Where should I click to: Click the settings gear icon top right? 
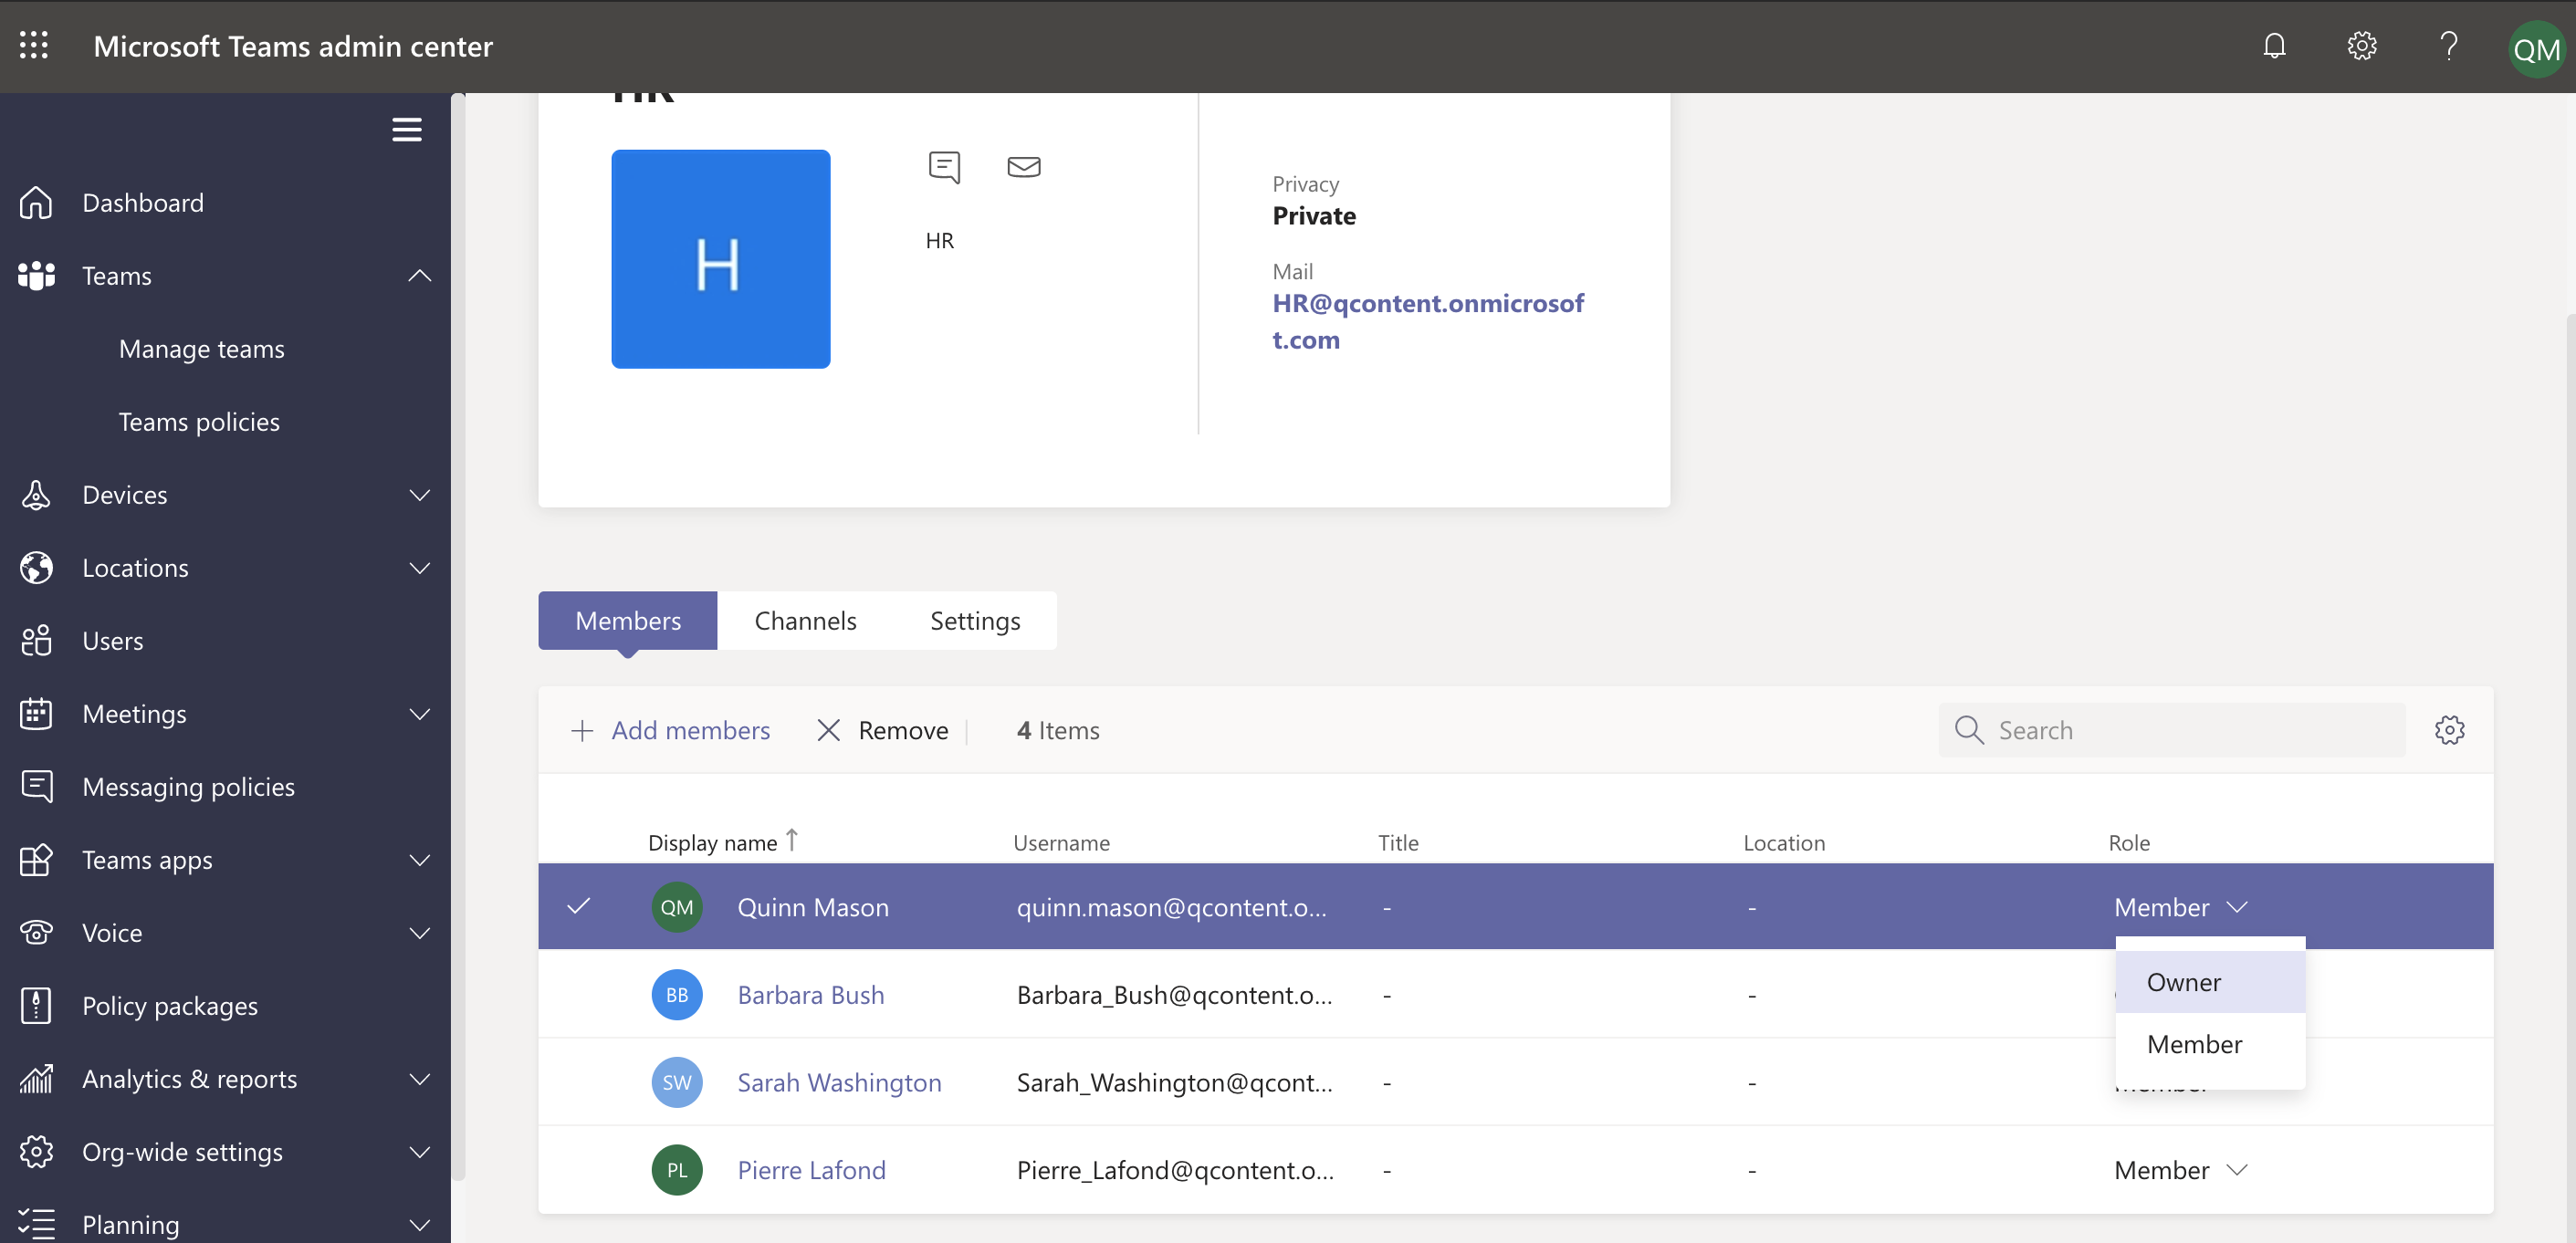(x=2361, y=45)
